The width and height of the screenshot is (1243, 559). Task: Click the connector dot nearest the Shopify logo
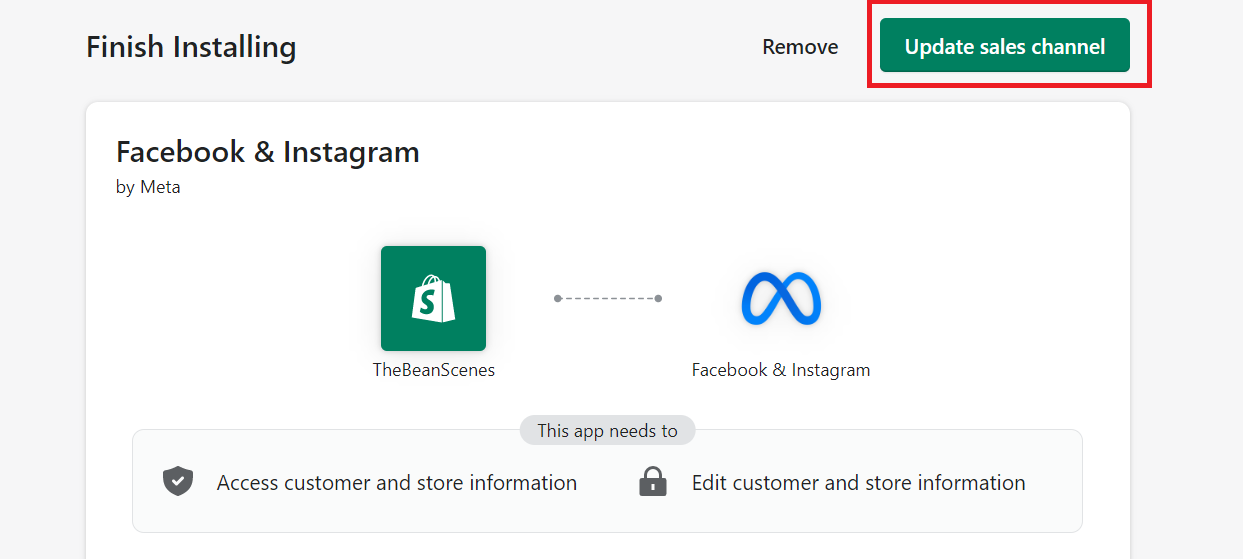click(558, 298)
